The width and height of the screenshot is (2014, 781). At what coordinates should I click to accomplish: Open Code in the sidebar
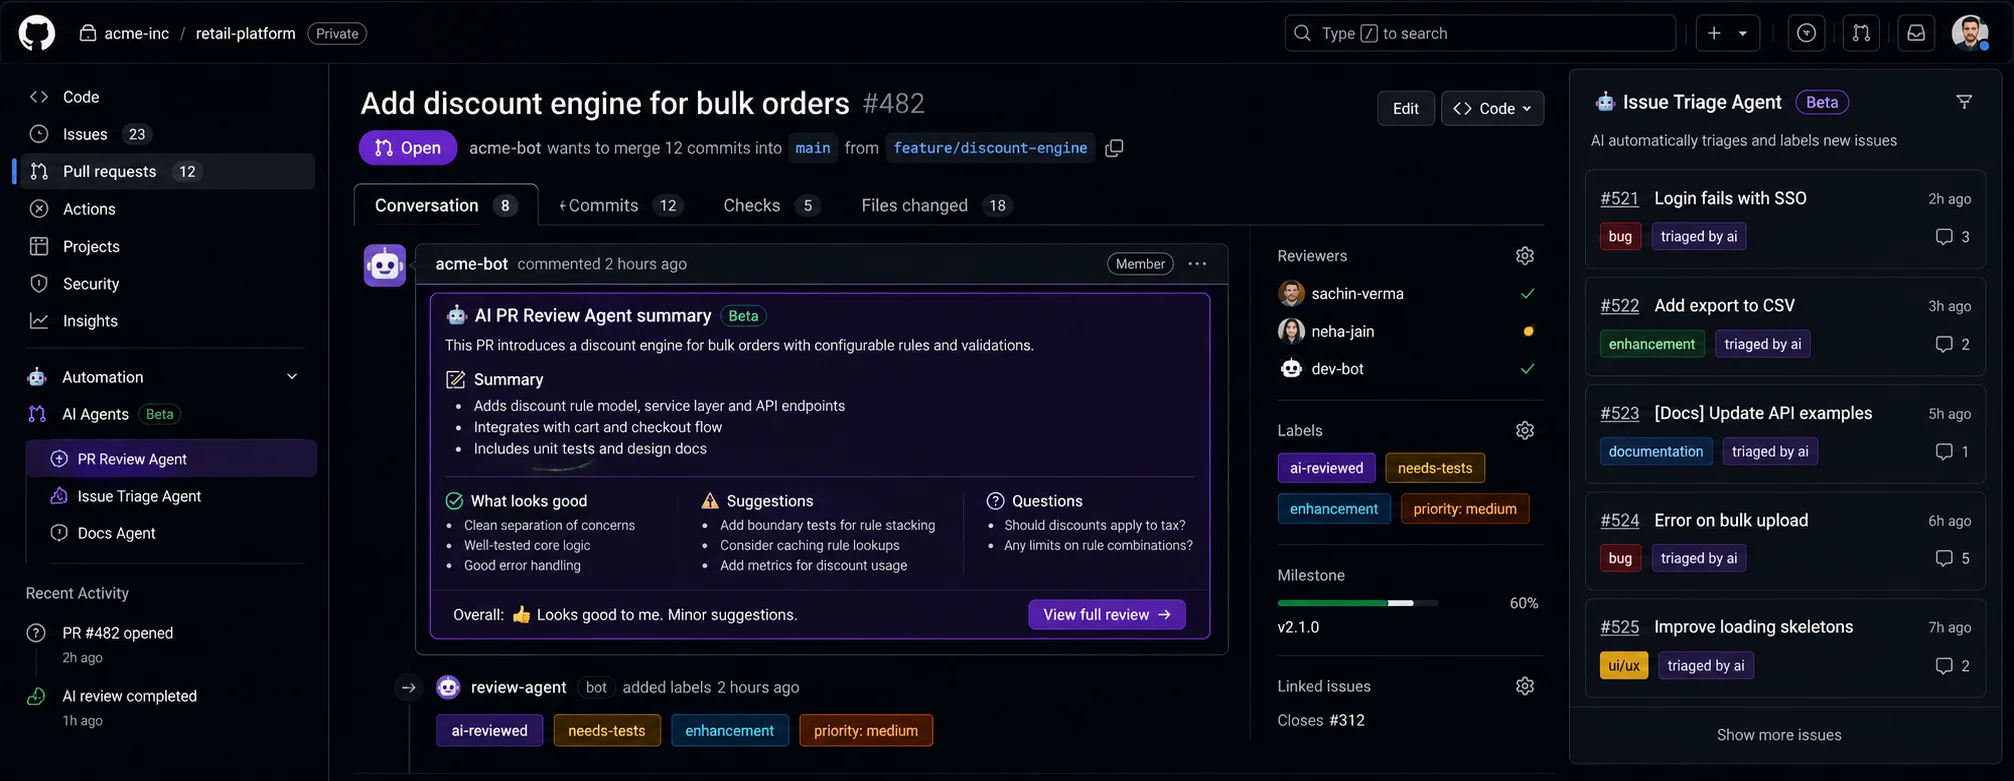167,97
